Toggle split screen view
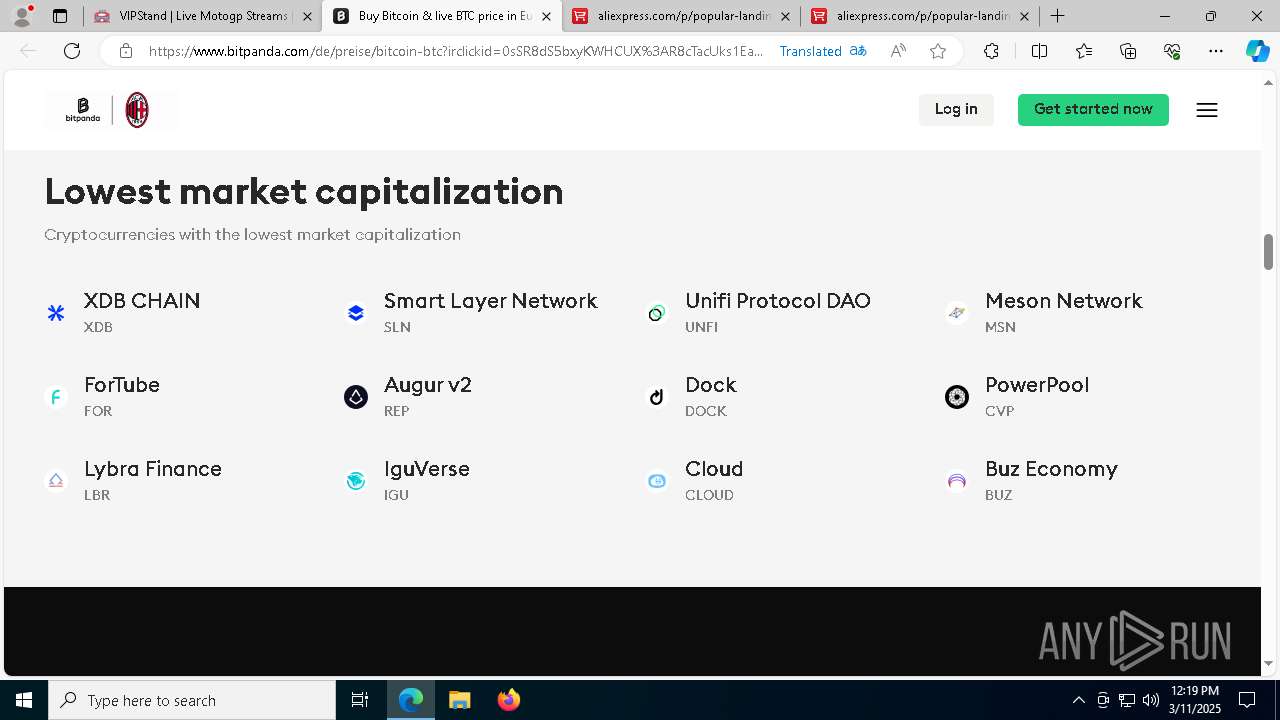Image resolution: width=1280 pixels, height=720 pixels. point(1039,51)
